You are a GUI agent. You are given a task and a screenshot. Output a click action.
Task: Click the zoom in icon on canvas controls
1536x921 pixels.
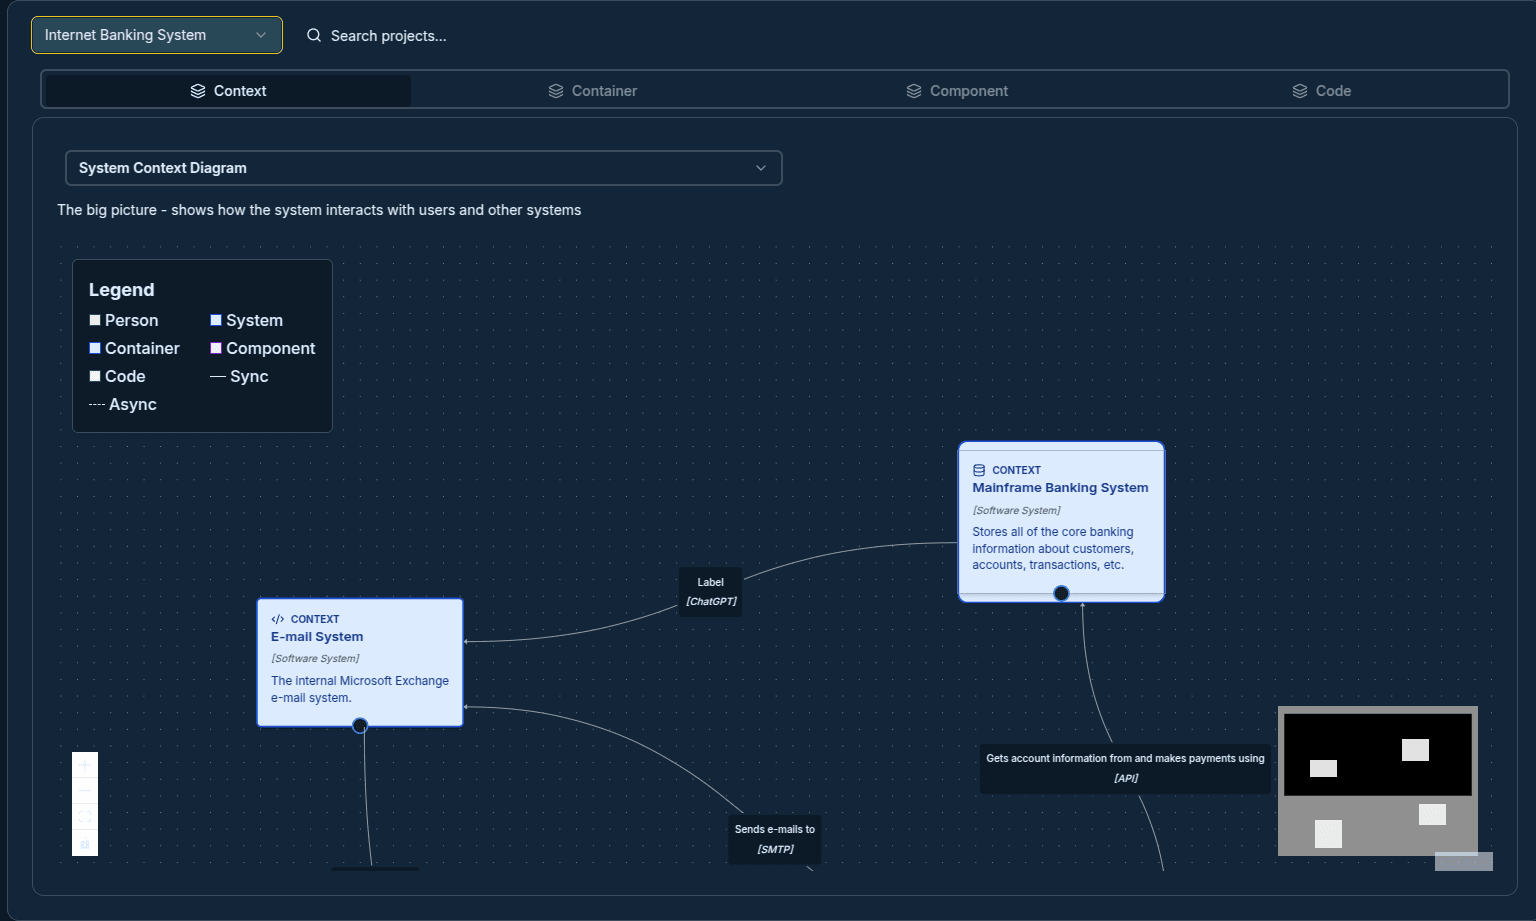pos(85,764)
